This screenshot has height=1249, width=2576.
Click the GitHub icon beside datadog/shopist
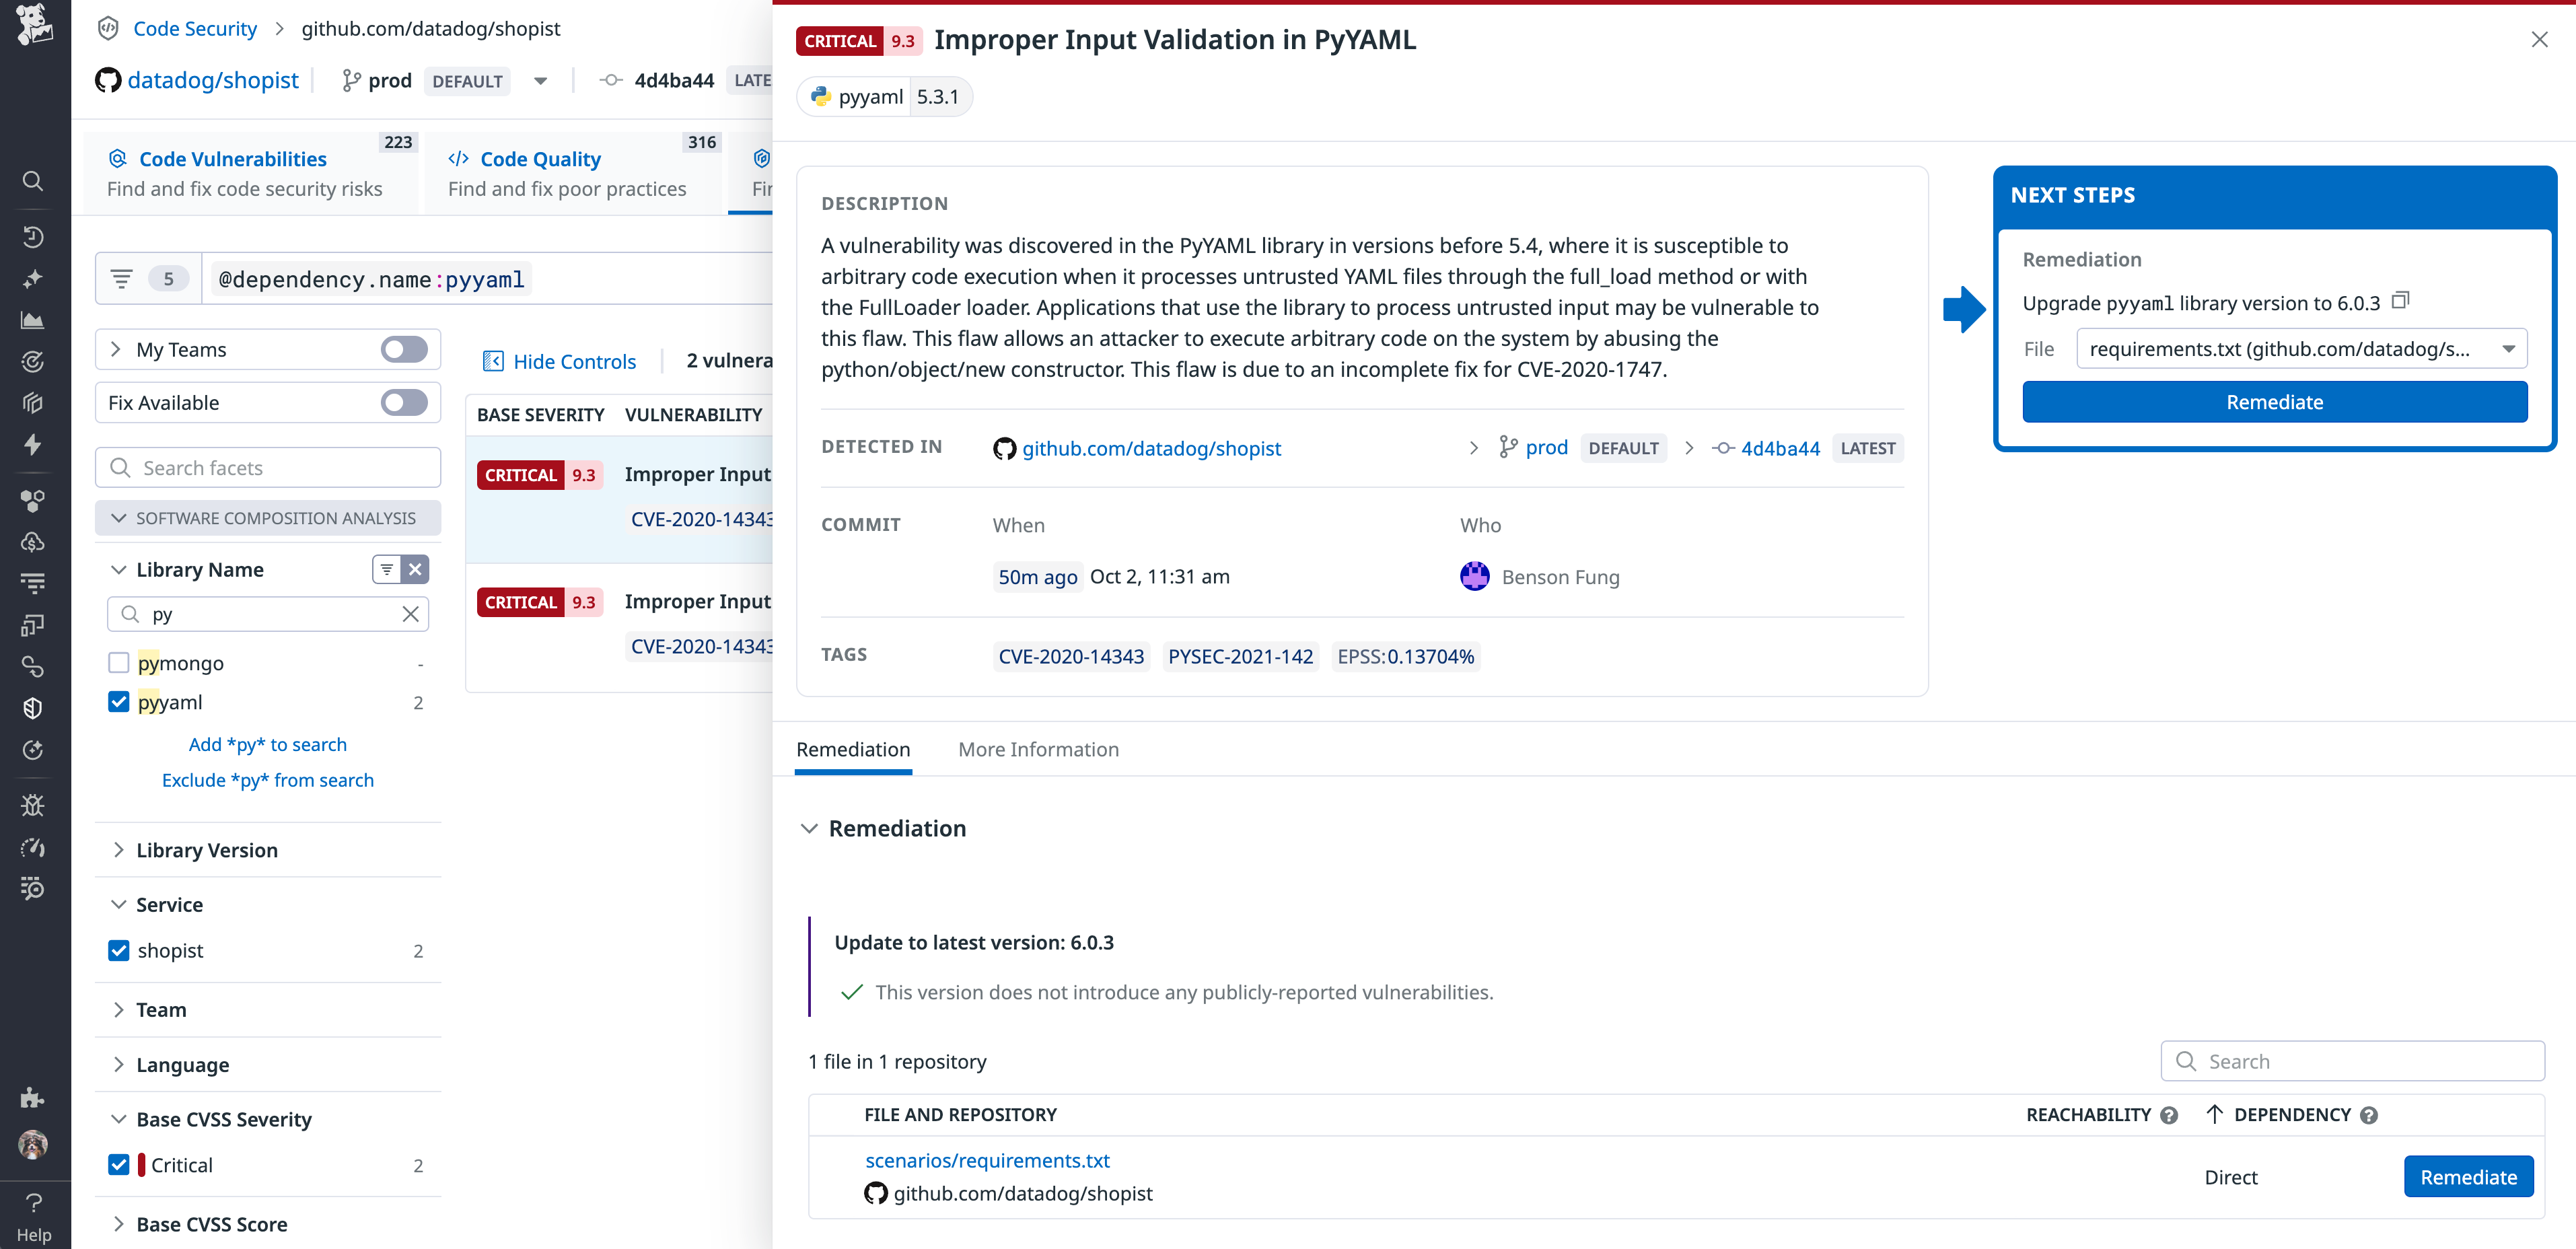[x=109, y=80]
